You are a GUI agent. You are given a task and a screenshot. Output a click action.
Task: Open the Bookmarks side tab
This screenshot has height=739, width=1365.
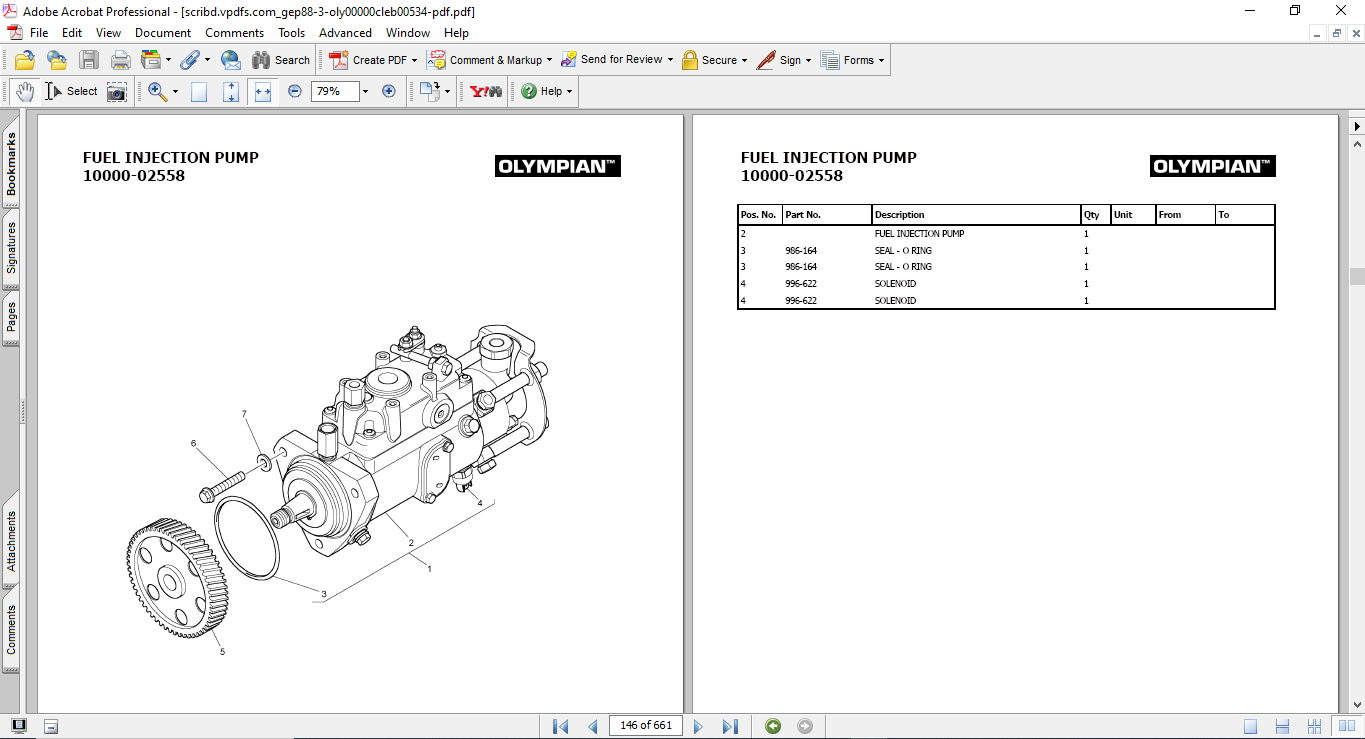tap(11, 166)
